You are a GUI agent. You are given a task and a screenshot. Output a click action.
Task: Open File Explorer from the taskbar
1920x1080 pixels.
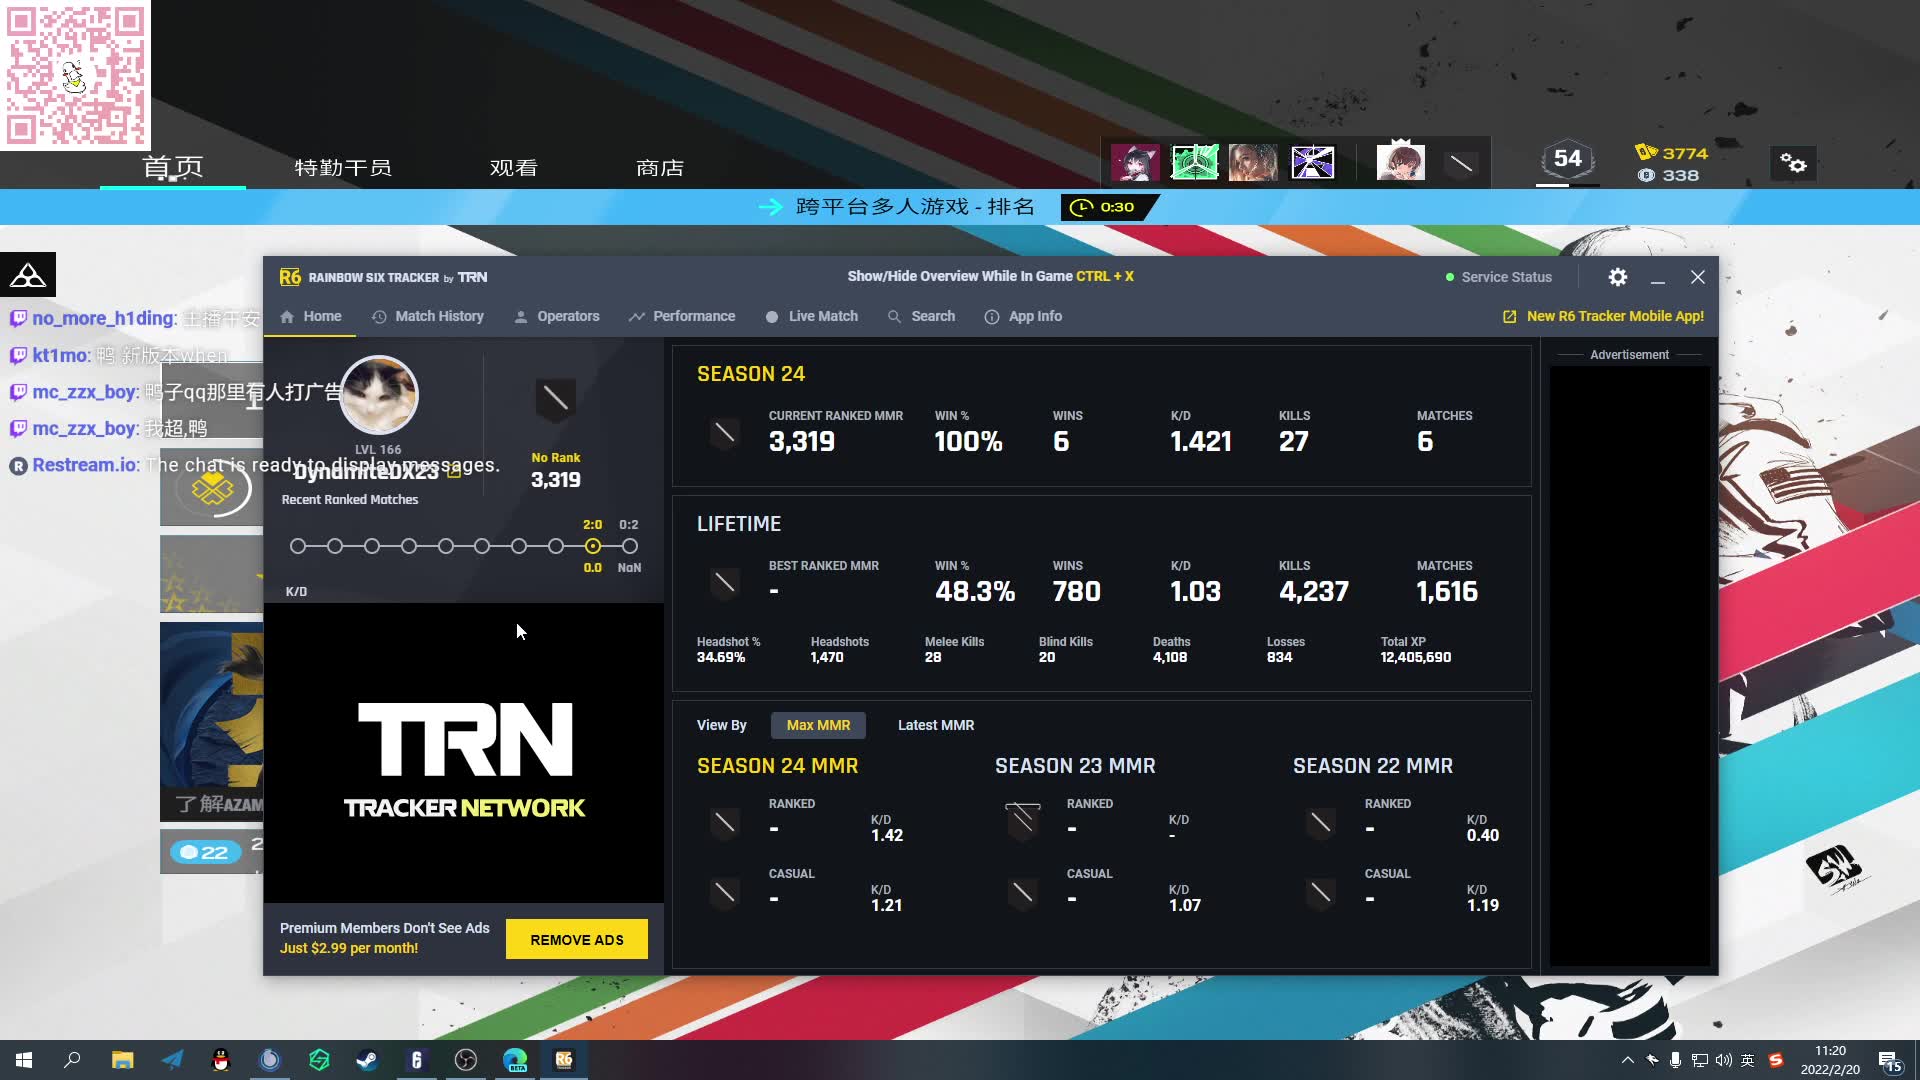click(x=122, y=1060)
